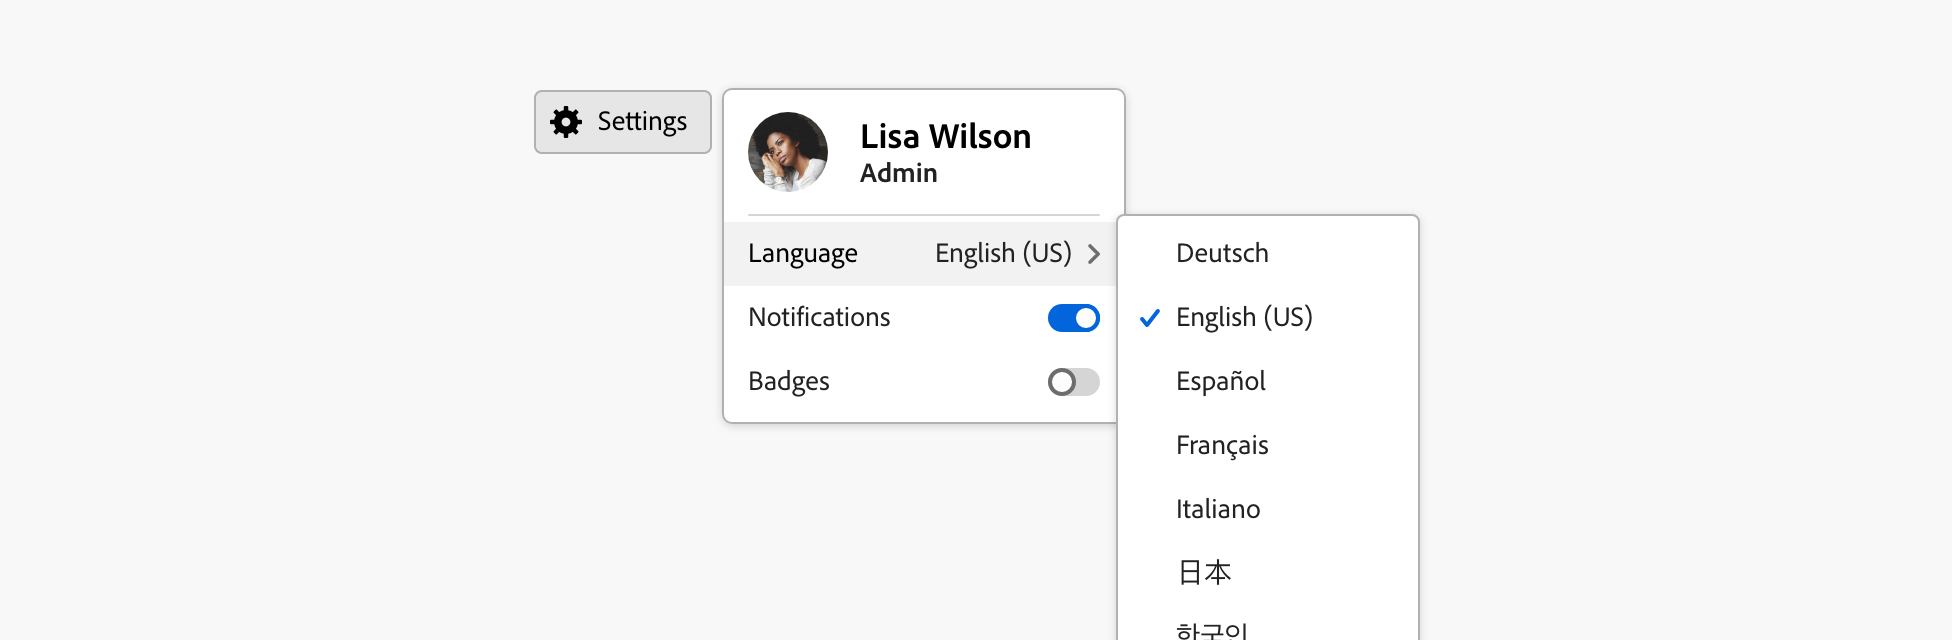Pick Français from the language options
This screenshot has width=1952, height=640.
pyautogui.click(x=1222, y=446)
